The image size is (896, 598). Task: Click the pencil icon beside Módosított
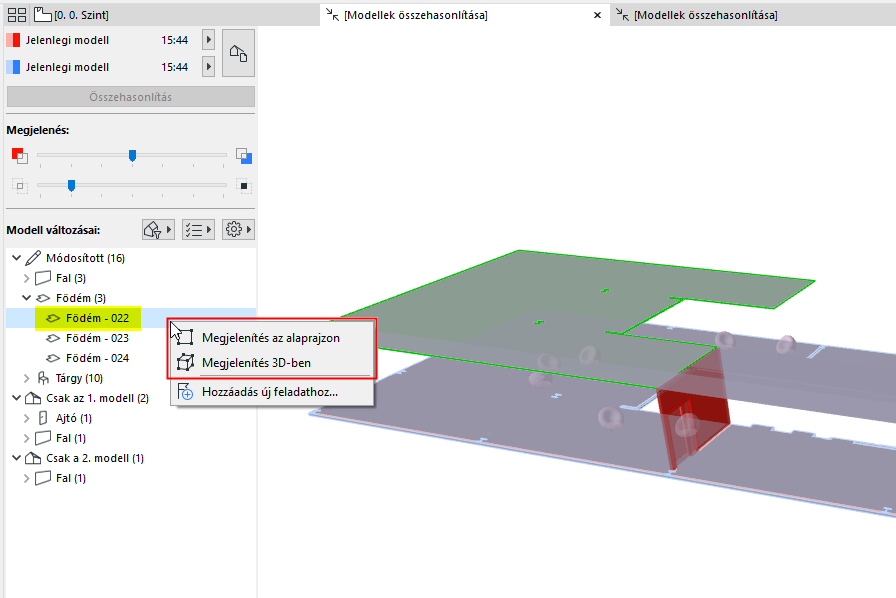pos(33,258)
